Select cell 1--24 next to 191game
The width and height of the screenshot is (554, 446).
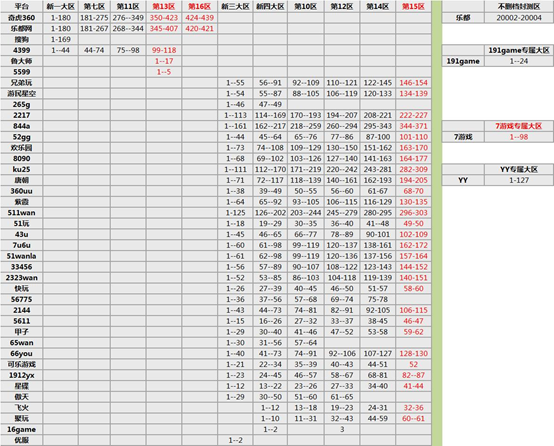tap(519, 61)
